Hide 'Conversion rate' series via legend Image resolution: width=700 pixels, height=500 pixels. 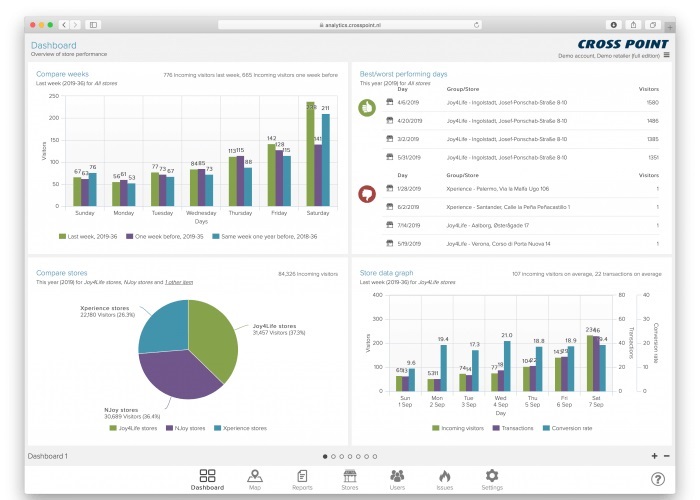click(x=568, y=428)
